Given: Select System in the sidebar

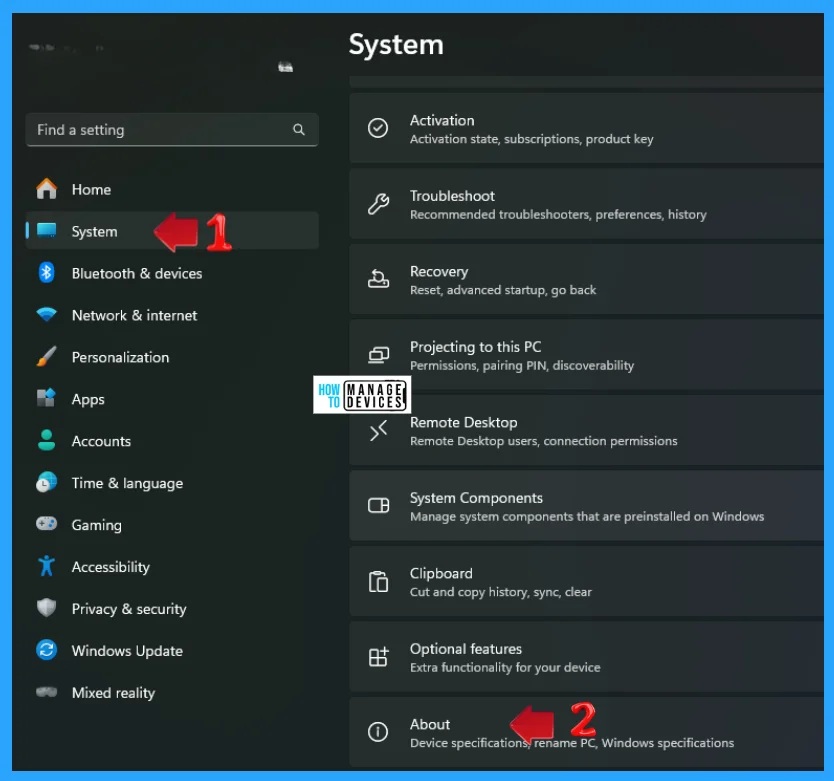Looking at the screenshot, I should click(x=172, y=231).
